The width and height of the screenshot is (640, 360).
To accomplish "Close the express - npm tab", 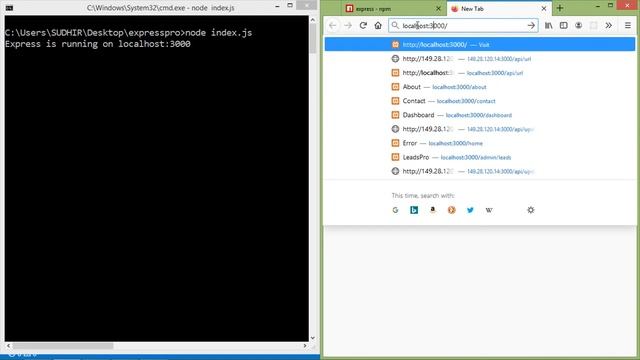I will (x=438, y=8).
